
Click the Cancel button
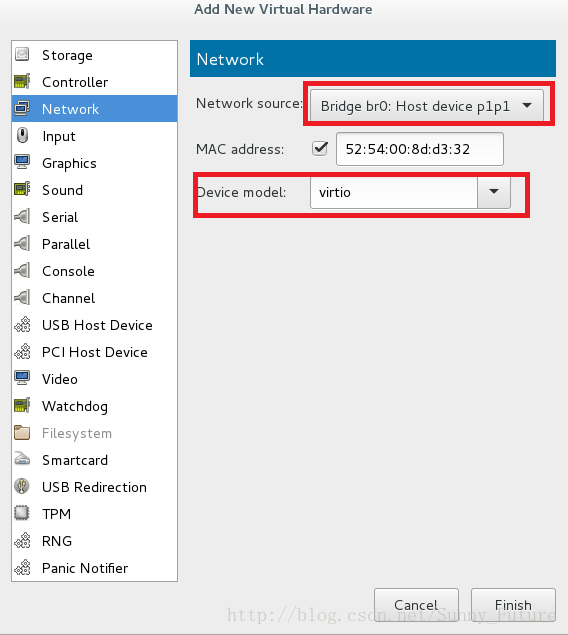pos(416,605)
